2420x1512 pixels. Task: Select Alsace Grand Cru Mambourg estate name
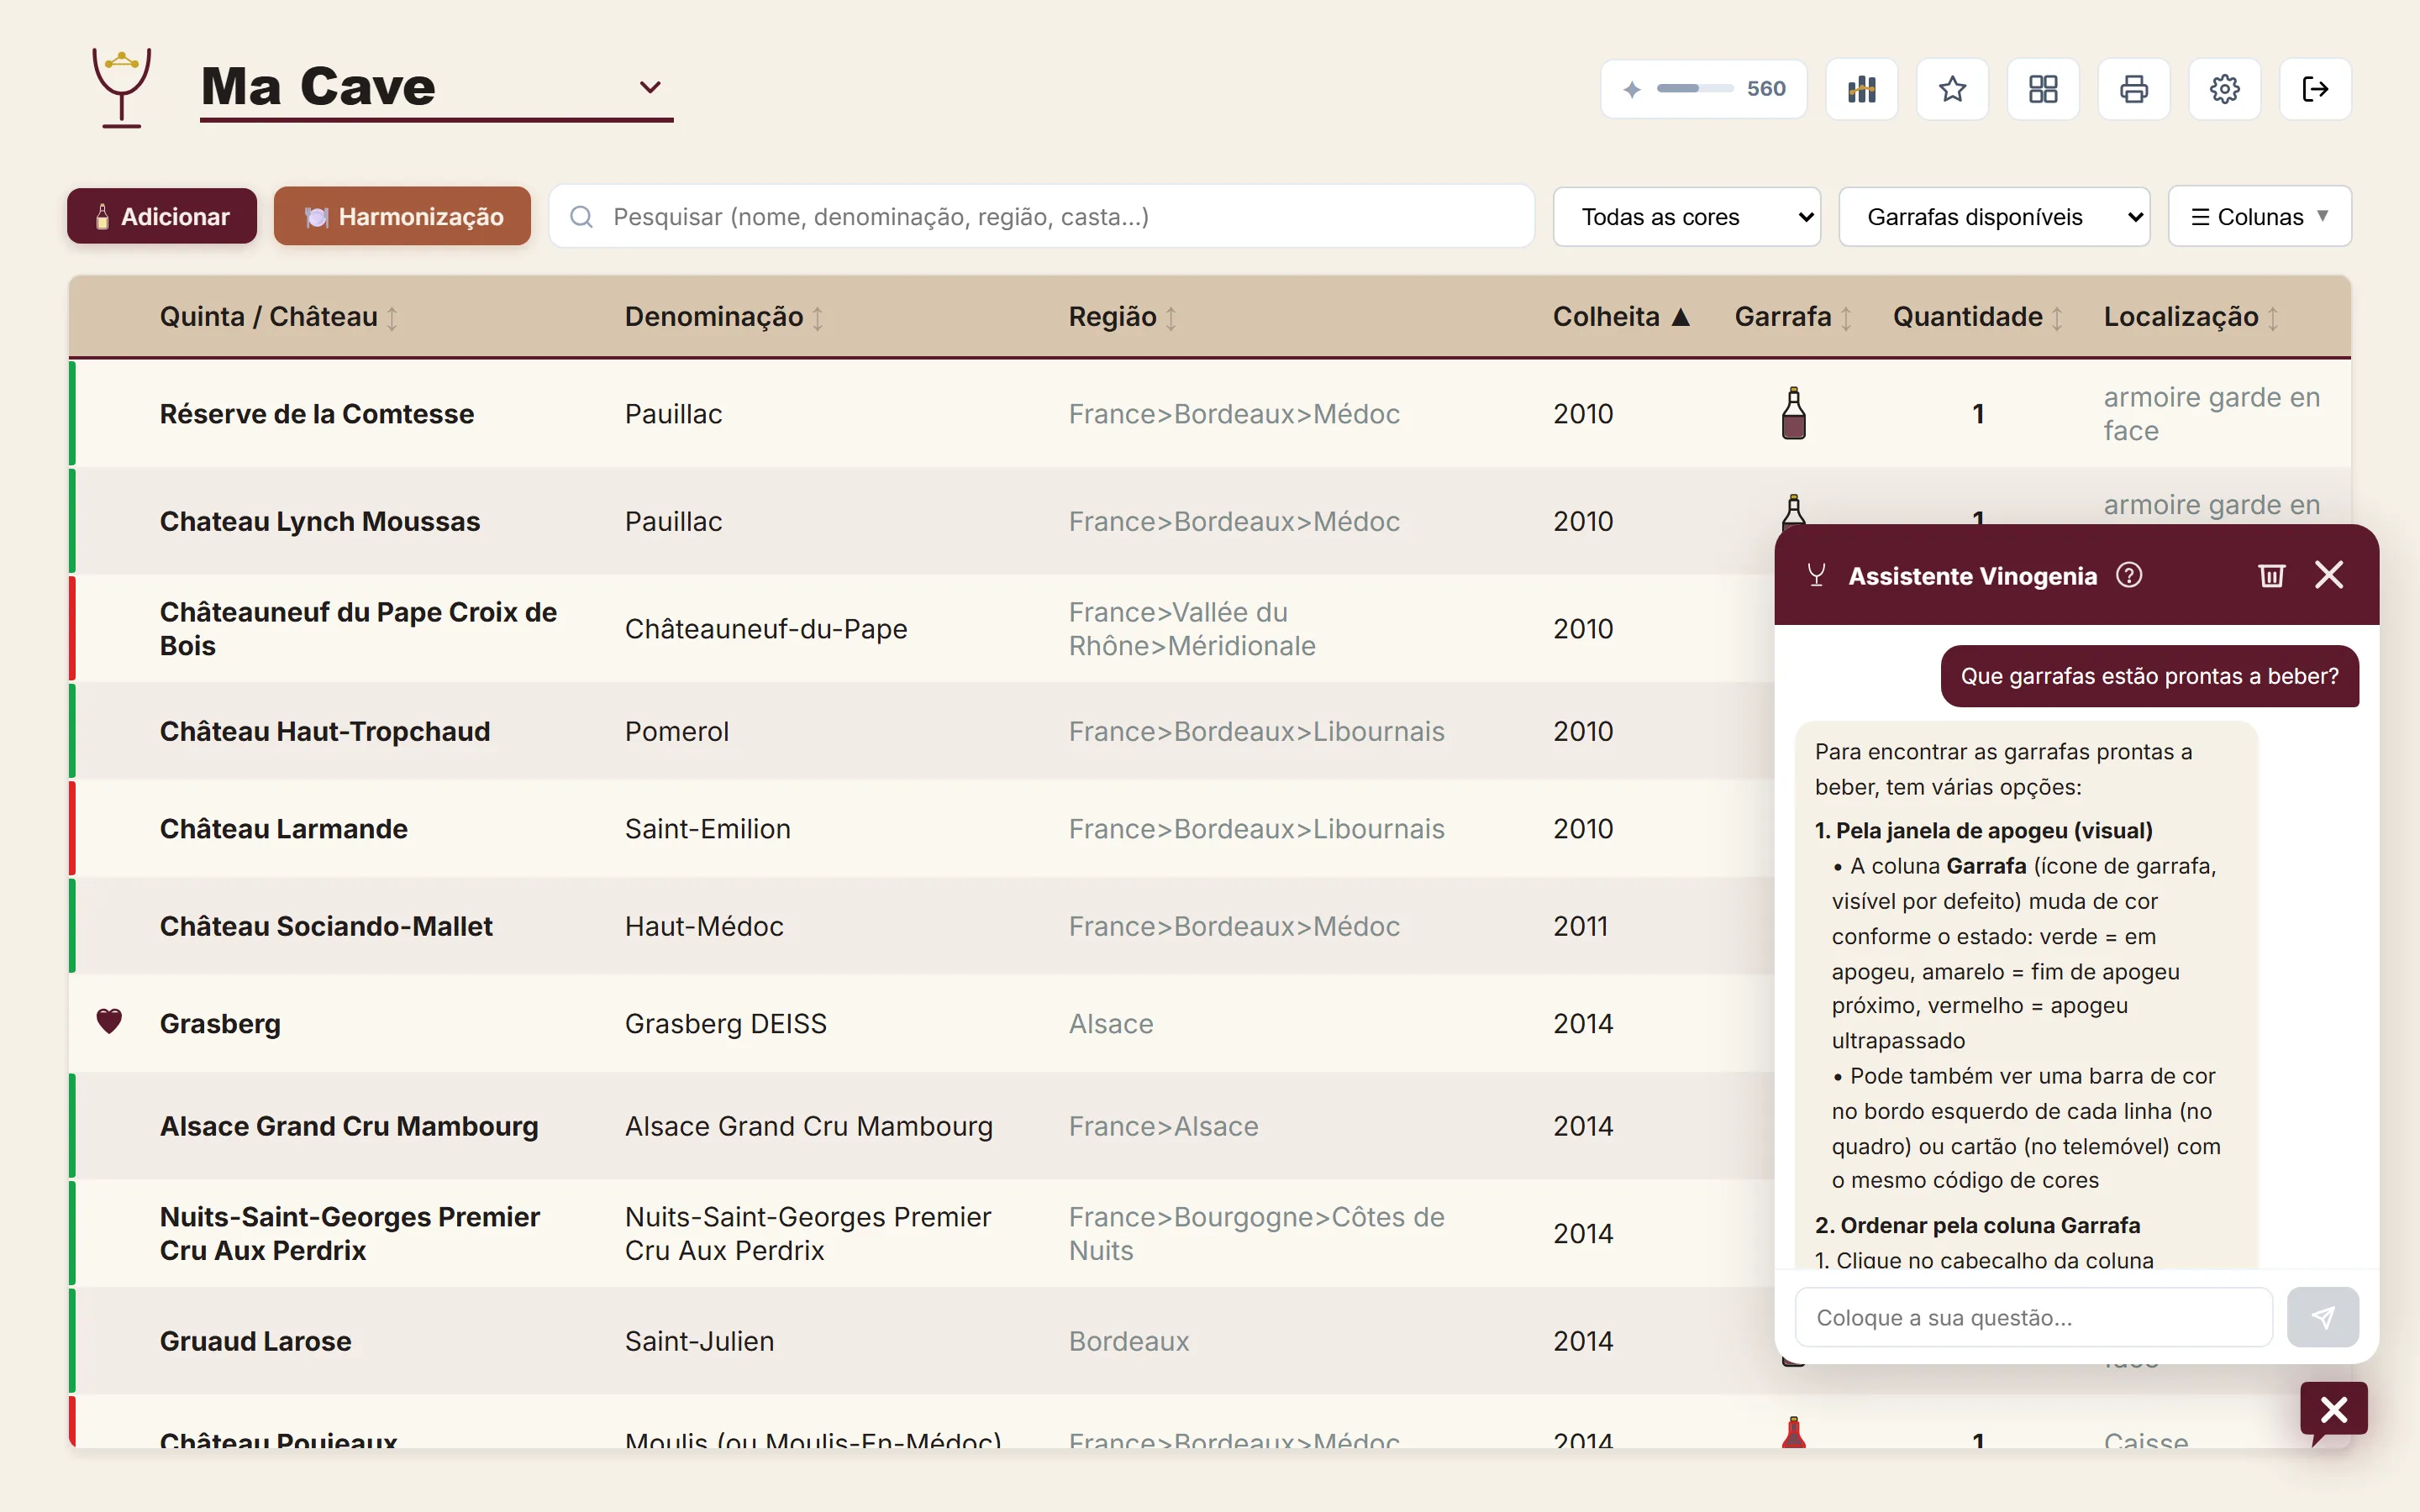tap(349, 1126)
